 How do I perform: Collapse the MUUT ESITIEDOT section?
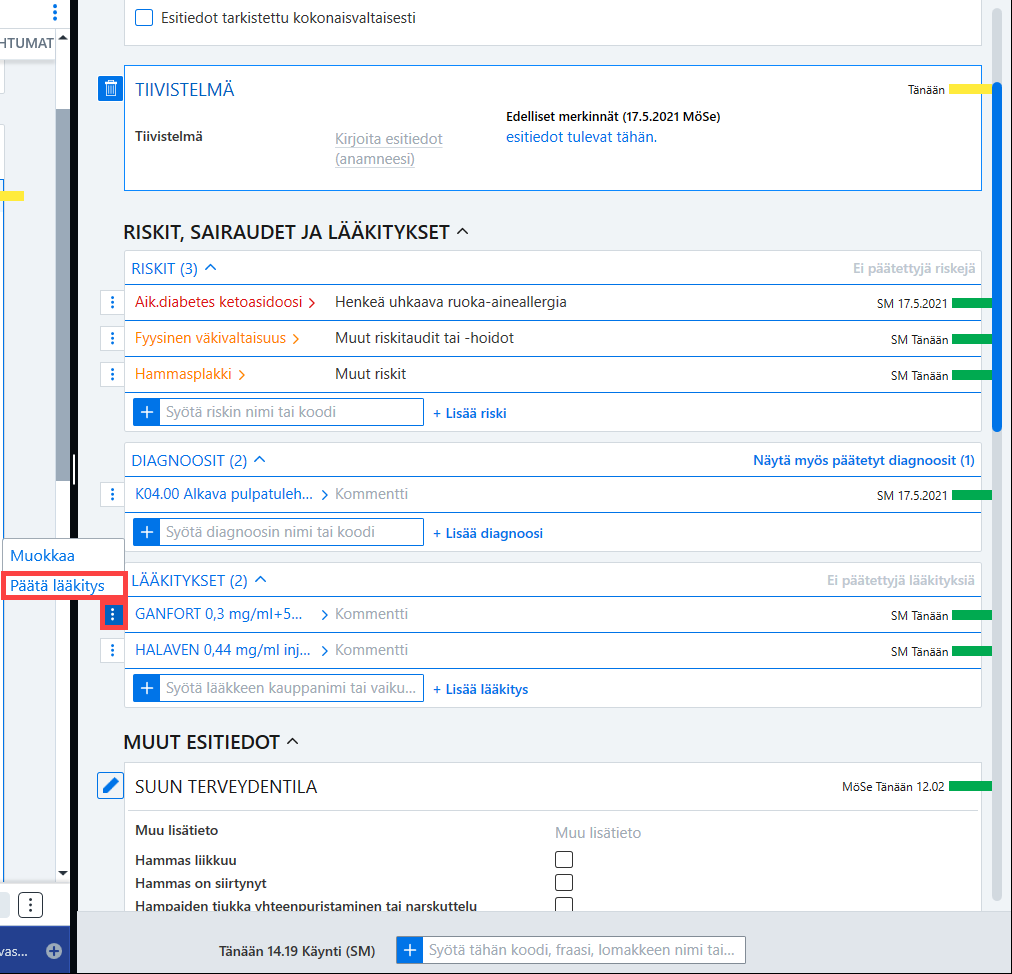(x=292, y=741)
